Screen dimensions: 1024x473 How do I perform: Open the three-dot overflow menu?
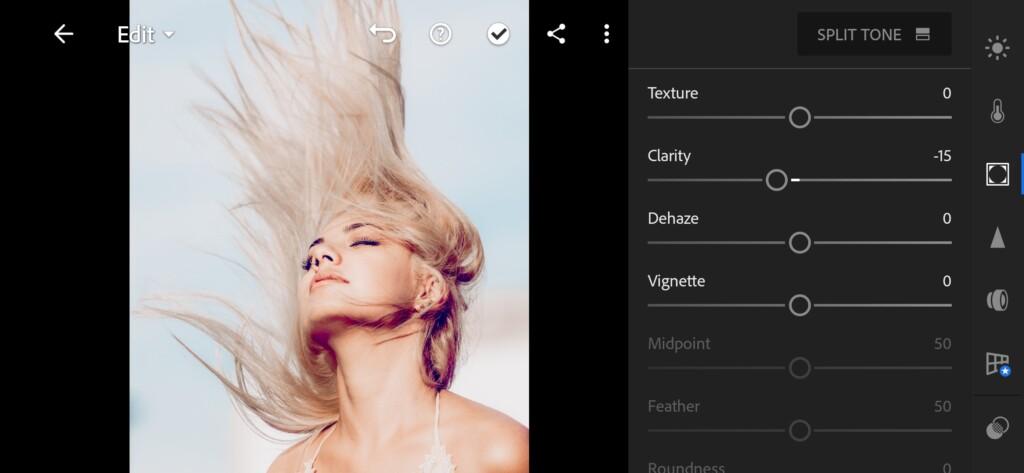[607, 34]
